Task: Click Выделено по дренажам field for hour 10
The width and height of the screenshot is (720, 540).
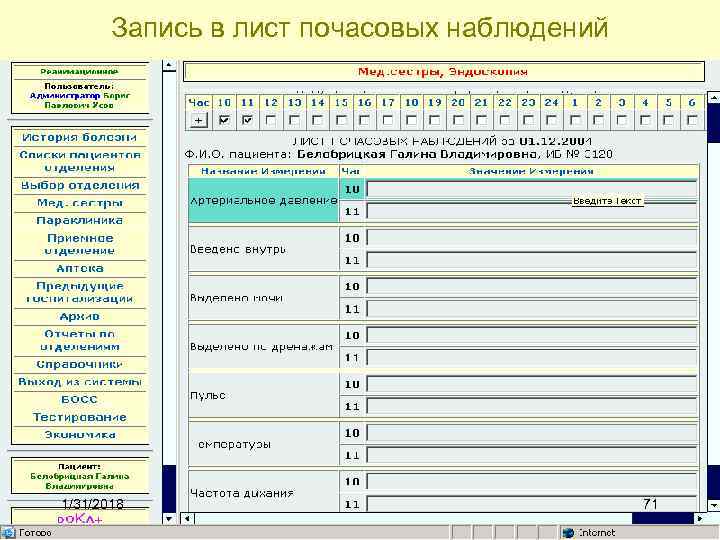Action: 532,335
